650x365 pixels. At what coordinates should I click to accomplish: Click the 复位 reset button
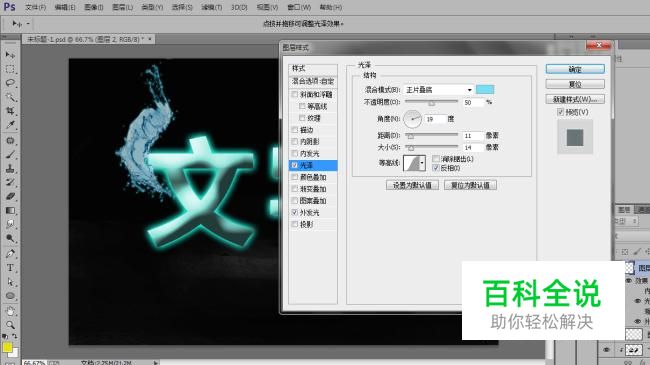pos(575,84)
